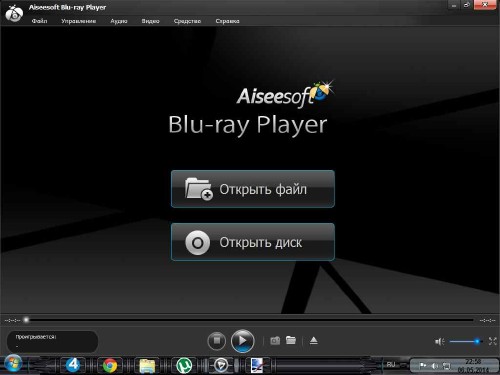Image resolution: width=500 pixels, height=375 pixels.
Task: Open the snapshot folder icon
Action: [291, 340]
